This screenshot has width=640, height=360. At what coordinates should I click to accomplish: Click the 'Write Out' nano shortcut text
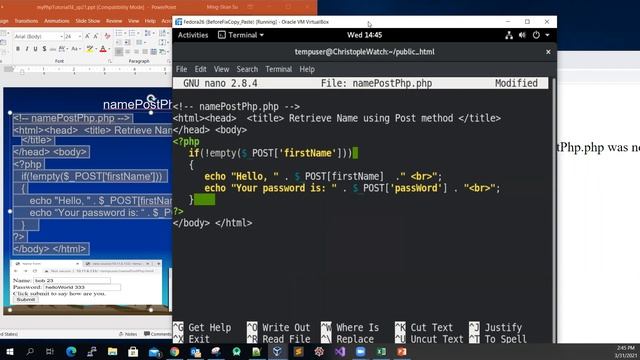point(286,327)
